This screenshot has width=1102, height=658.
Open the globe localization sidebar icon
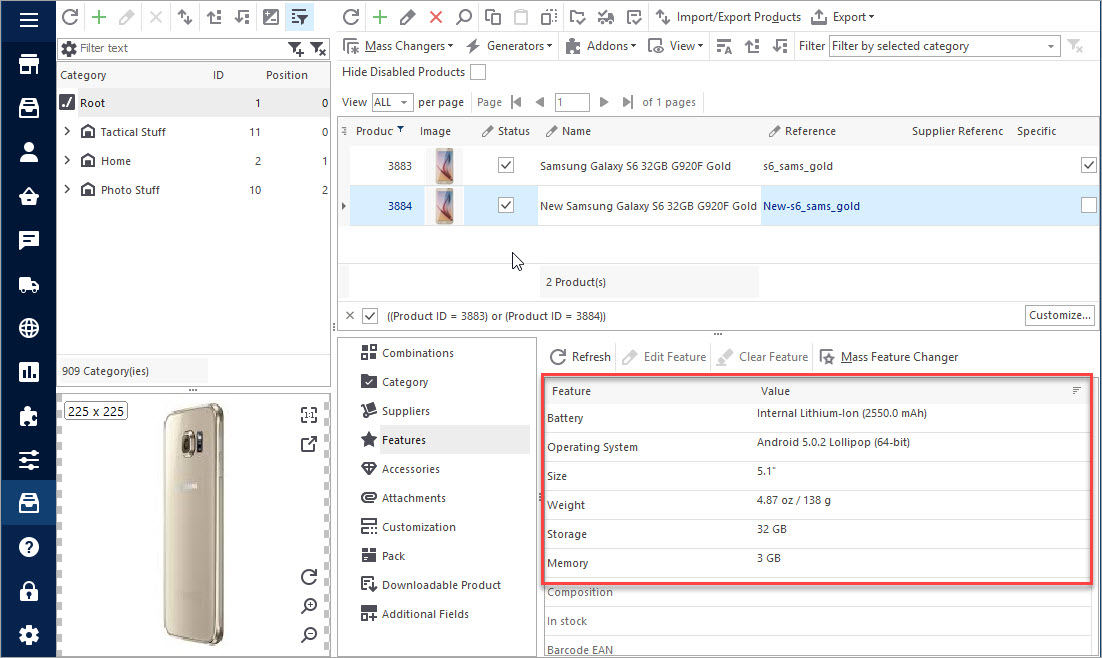click(x=29, y=328)
